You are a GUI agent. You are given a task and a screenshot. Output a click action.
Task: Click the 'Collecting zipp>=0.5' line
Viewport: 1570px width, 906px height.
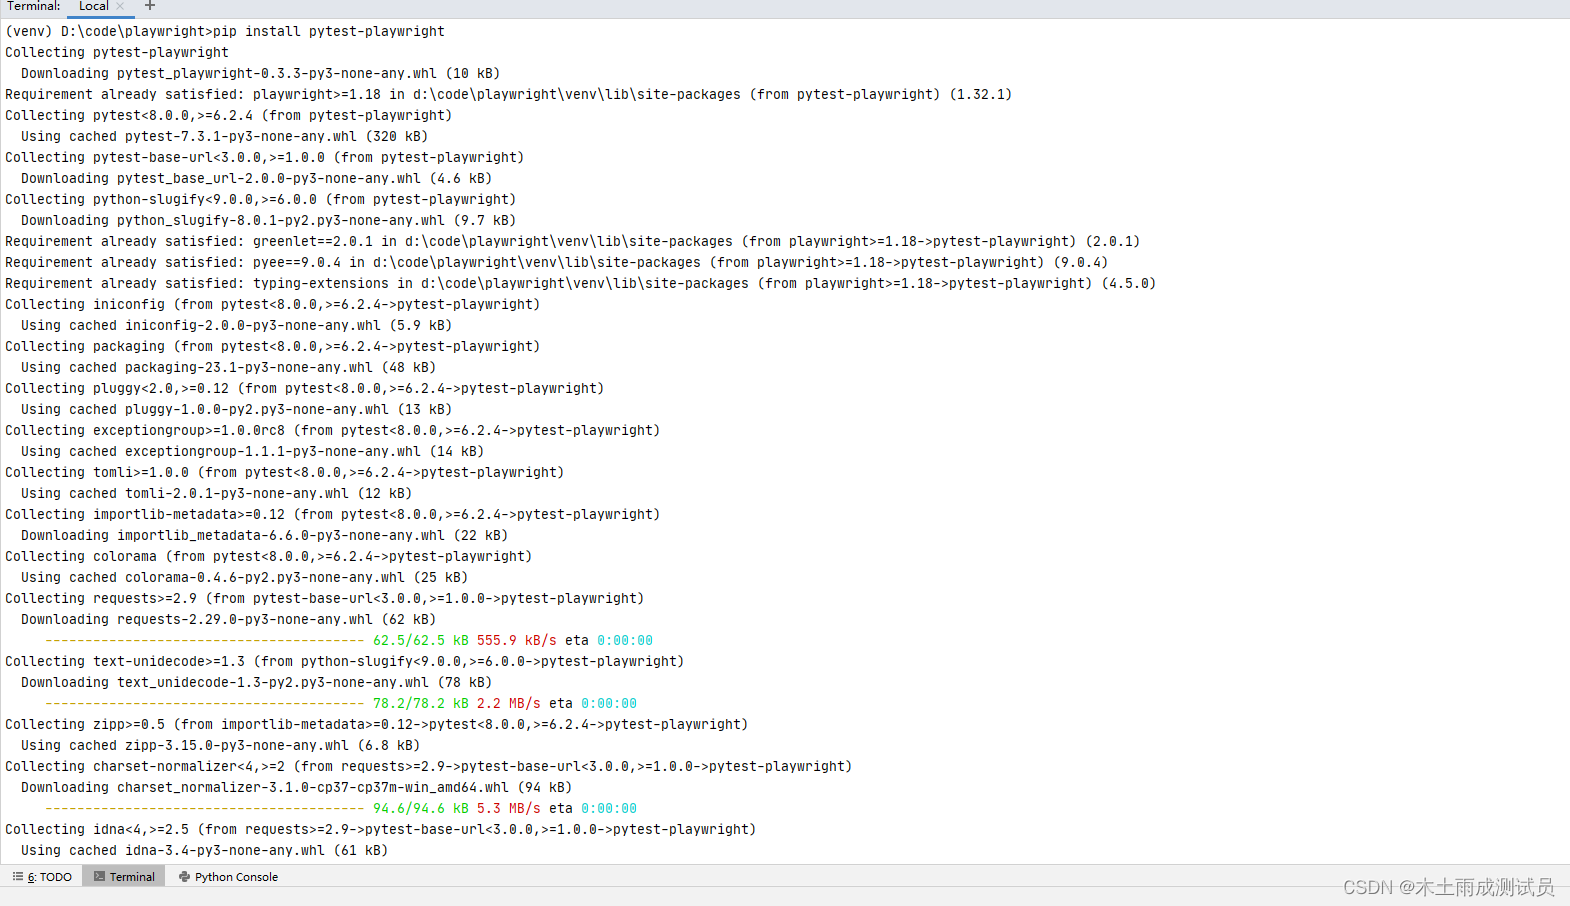click(376, 724)
